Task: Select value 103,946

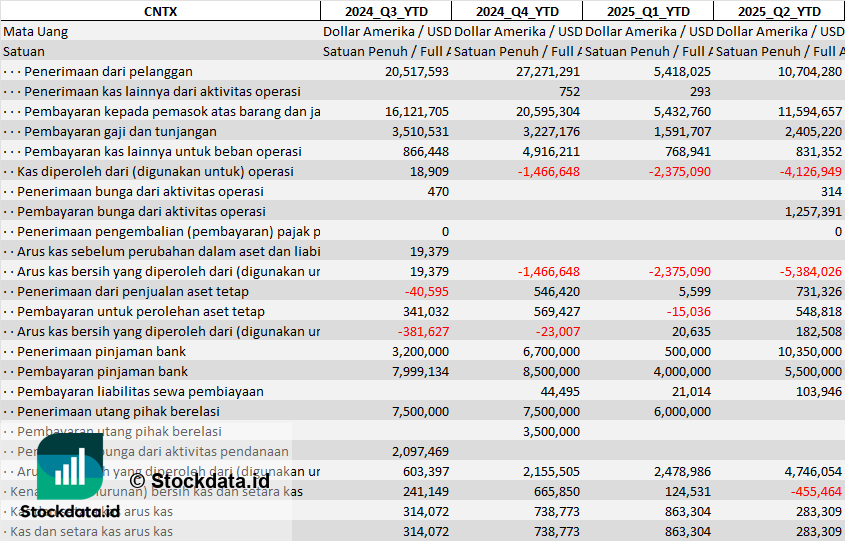Action: pos(819,392)
